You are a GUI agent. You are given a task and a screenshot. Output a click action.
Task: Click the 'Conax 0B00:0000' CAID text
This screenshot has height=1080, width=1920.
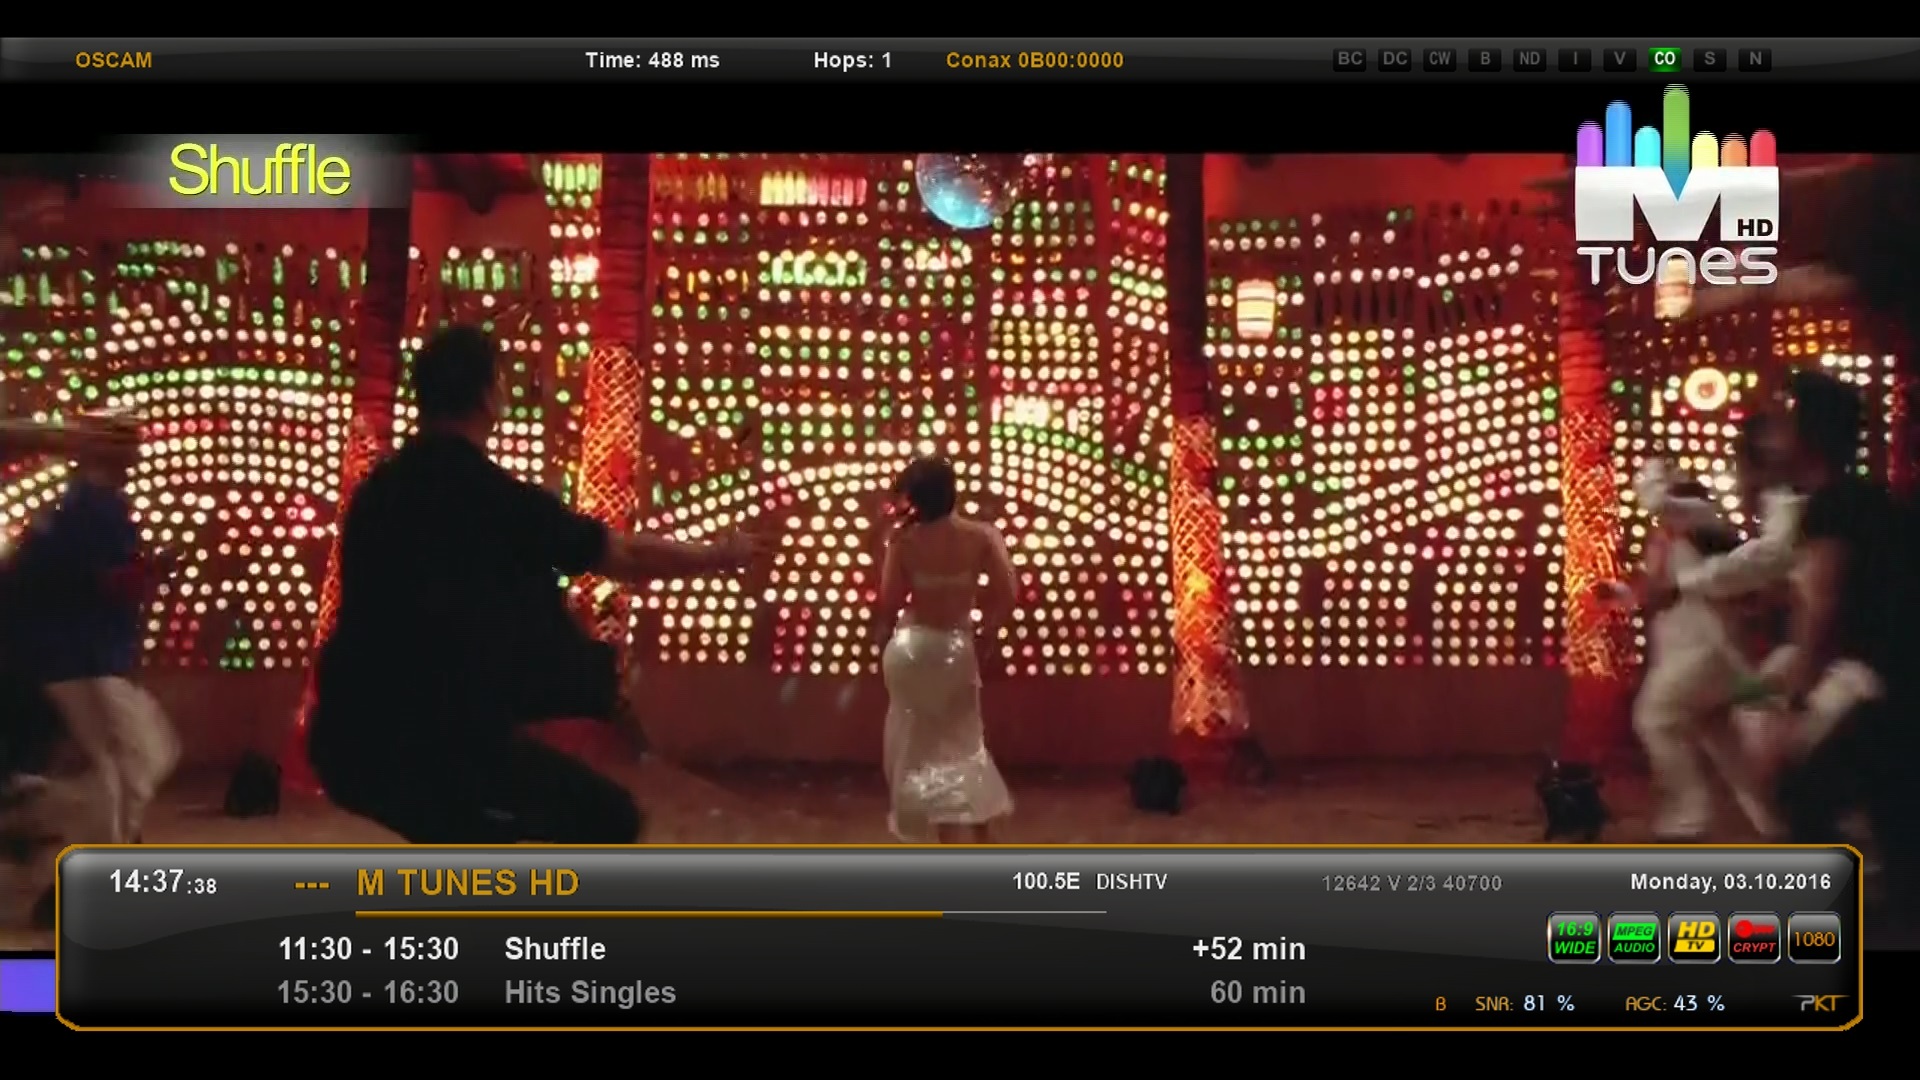tap(1035, 60)
